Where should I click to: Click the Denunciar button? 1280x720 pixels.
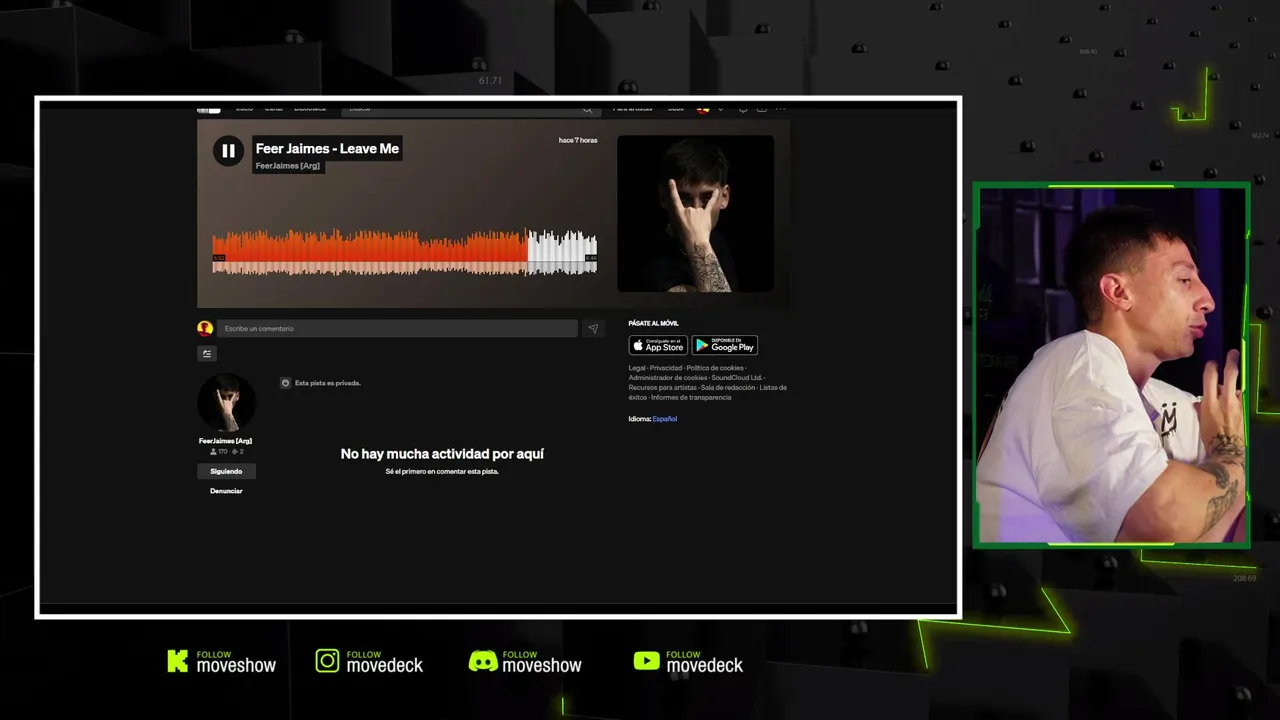(226, 491)
